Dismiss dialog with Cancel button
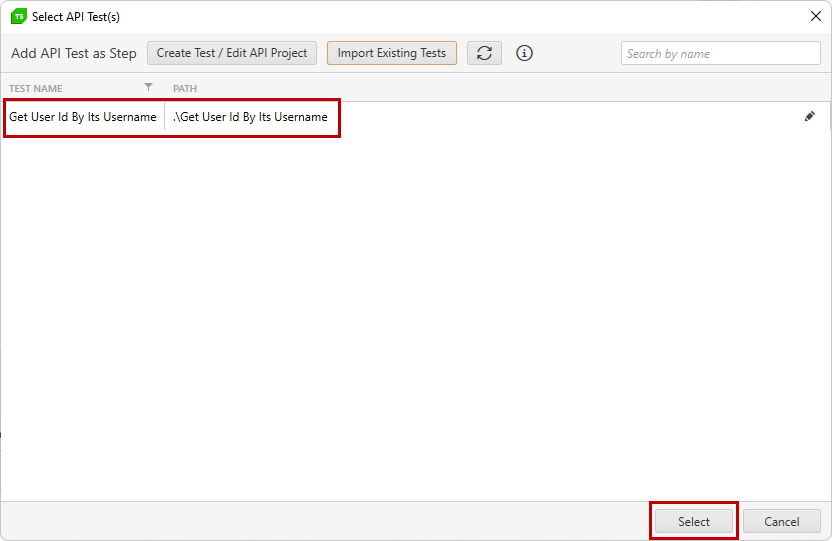 pos(782,521)
